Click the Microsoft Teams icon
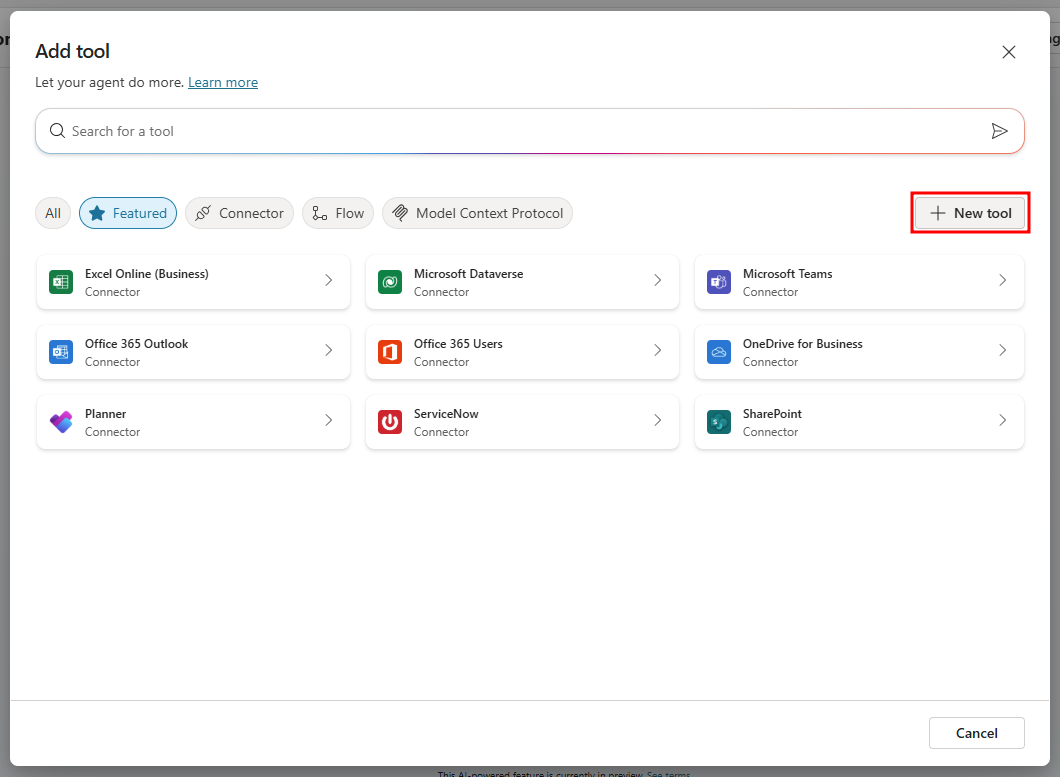The image size is (1060, 777). [x=719, y=282]
